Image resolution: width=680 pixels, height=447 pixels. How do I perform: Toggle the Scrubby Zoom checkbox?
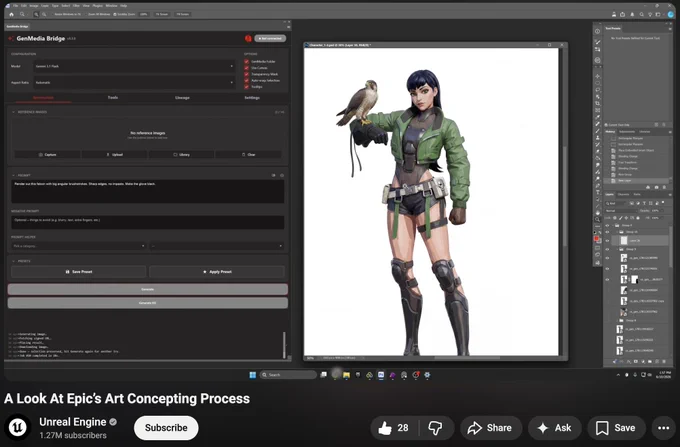pyautogui.click(x=114, y=14)
